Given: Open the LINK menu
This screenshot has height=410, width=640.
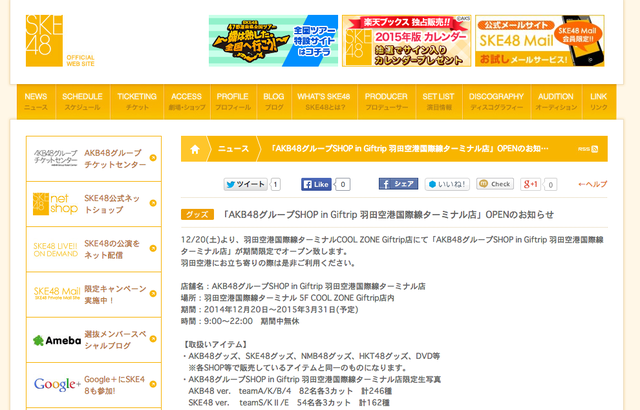Looking at the screenshot, I should tap(599, 102).
